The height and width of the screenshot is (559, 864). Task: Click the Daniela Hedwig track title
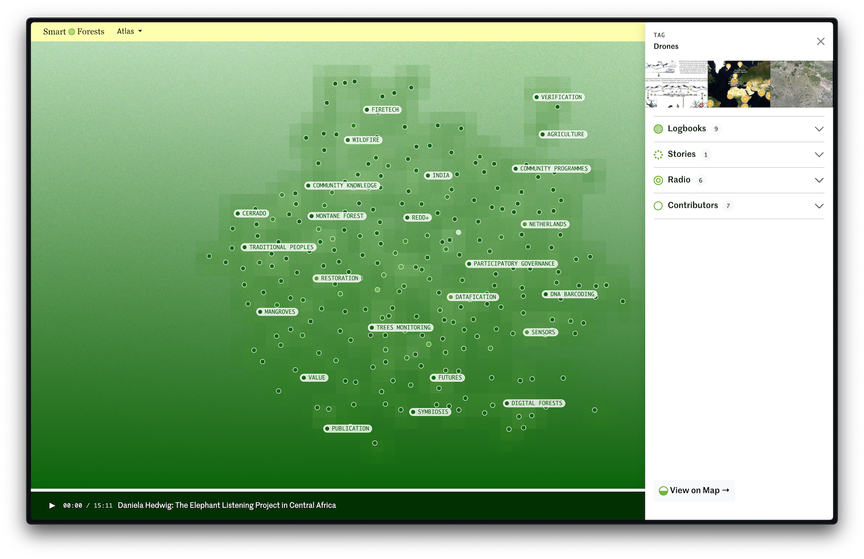point(226,506)
